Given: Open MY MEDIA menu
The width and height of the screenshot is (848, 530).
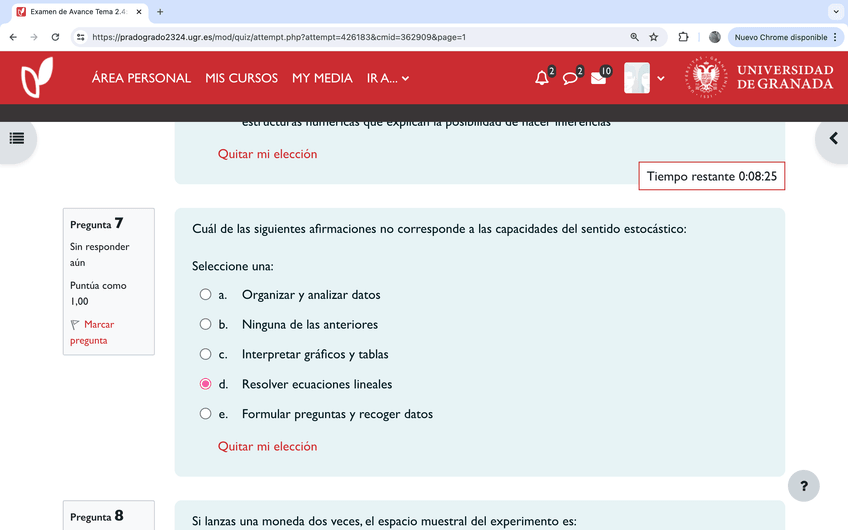Looking at the screenshot, I should [322, 78].
